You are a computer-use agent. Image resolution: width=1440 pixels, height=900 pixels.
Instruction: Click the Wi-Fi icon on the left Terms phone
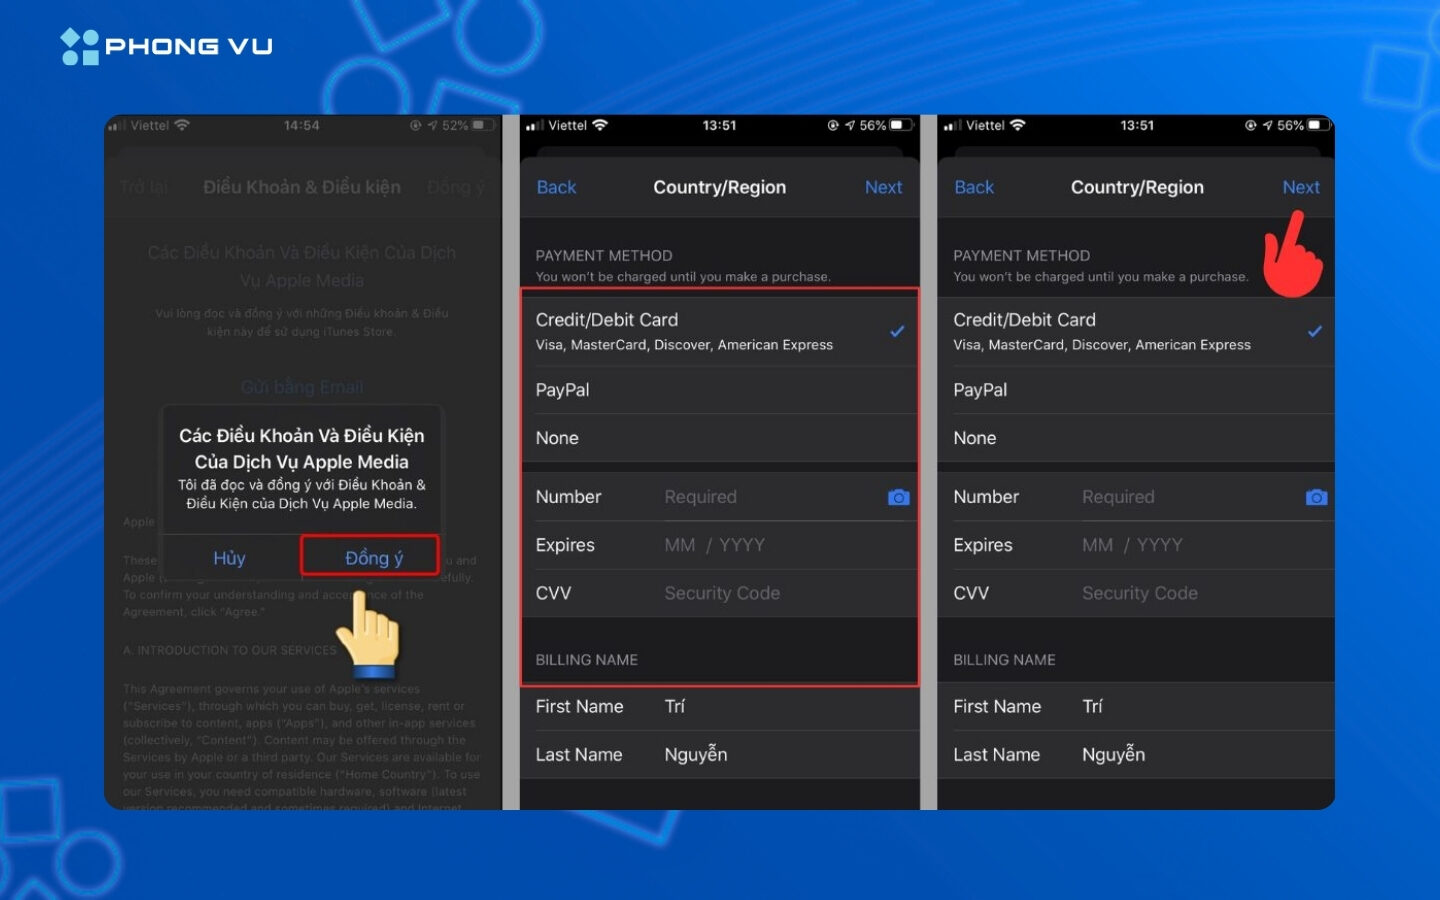(182, 125)
